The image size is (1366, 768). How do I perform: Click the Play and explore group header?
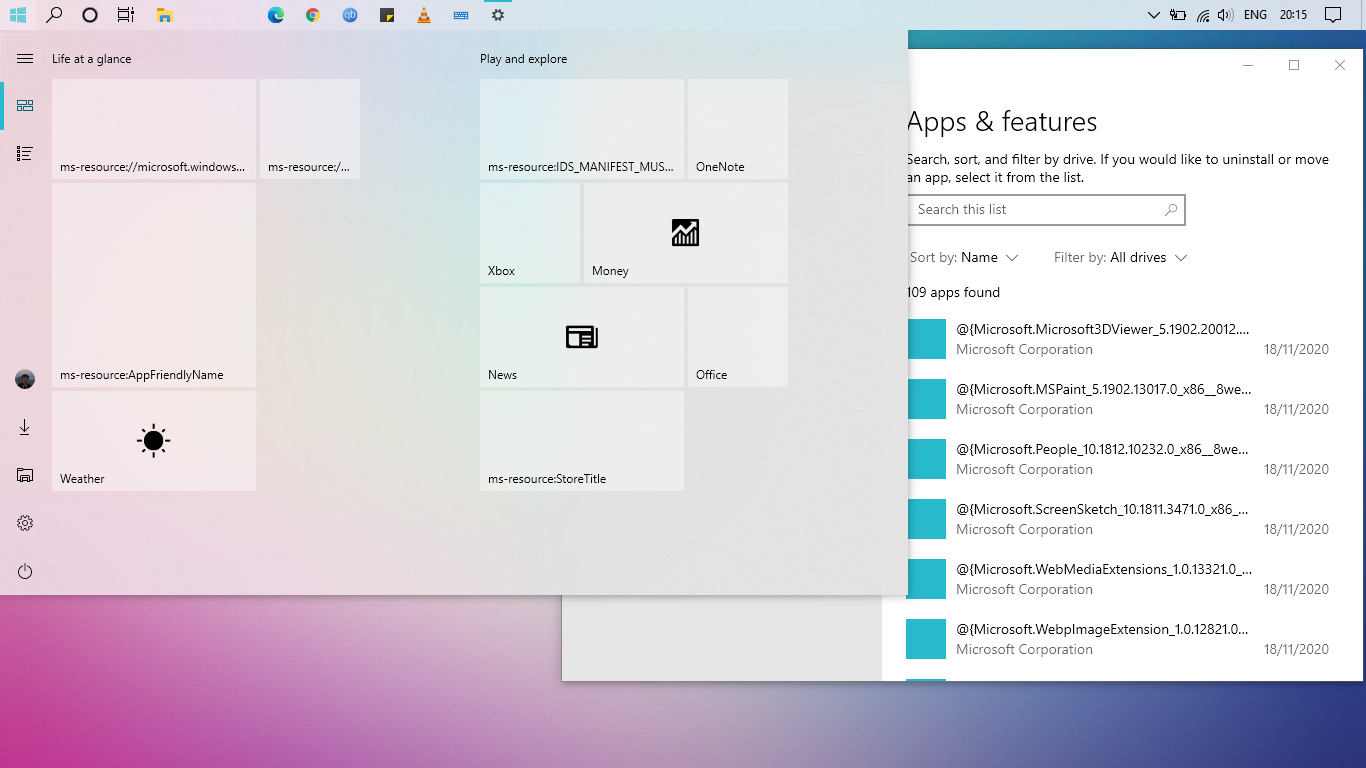523,59
